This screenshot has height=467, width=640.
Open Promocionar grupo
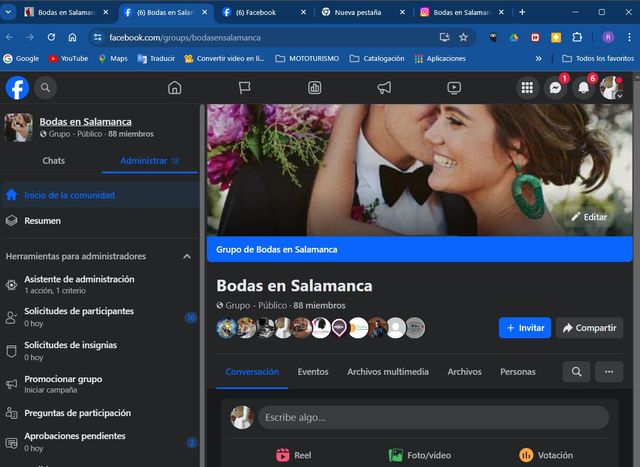(100, 384)
